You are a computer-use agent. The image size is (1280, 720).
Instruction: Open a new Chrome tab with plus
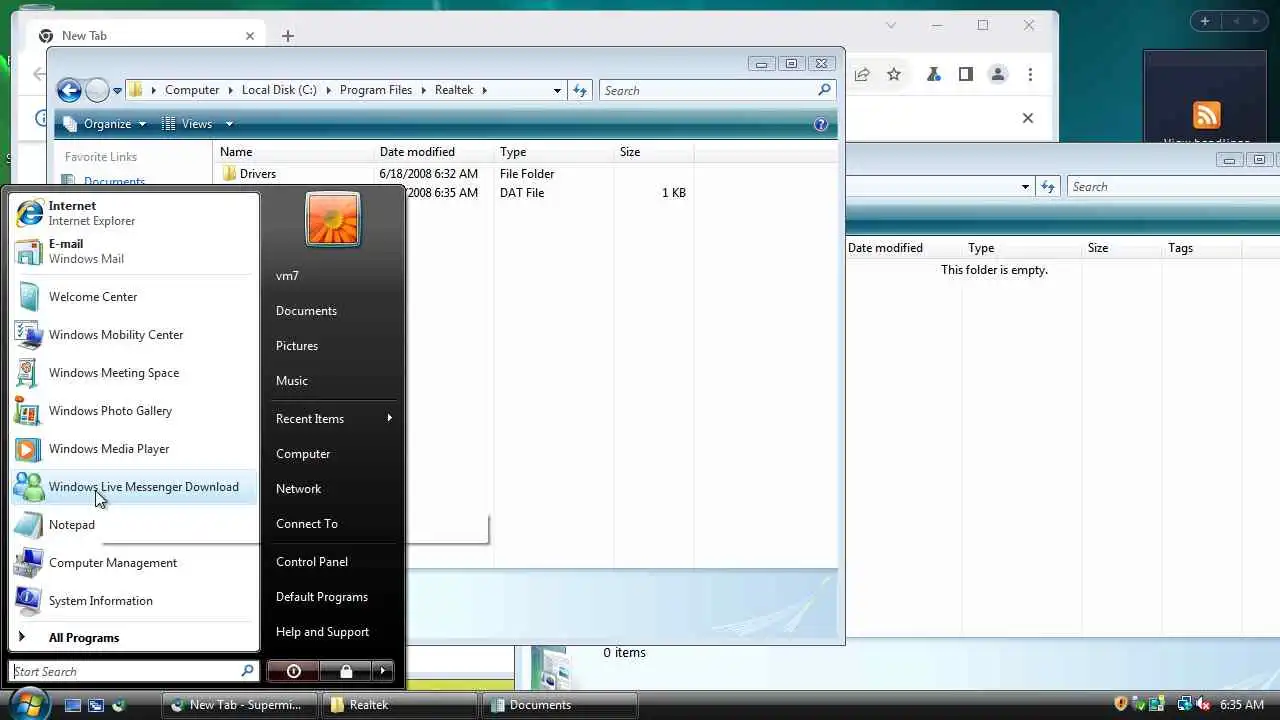tap(288, 36)
